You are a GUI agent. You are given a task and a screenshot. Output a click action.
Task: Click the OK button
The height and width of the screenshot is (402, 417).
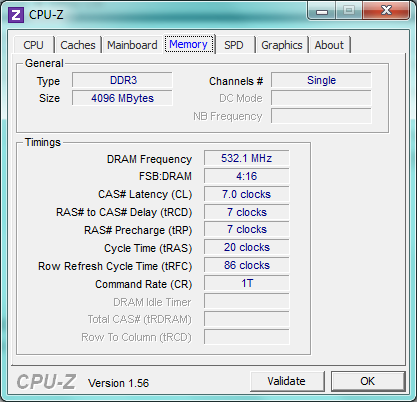tap(368, 381)
